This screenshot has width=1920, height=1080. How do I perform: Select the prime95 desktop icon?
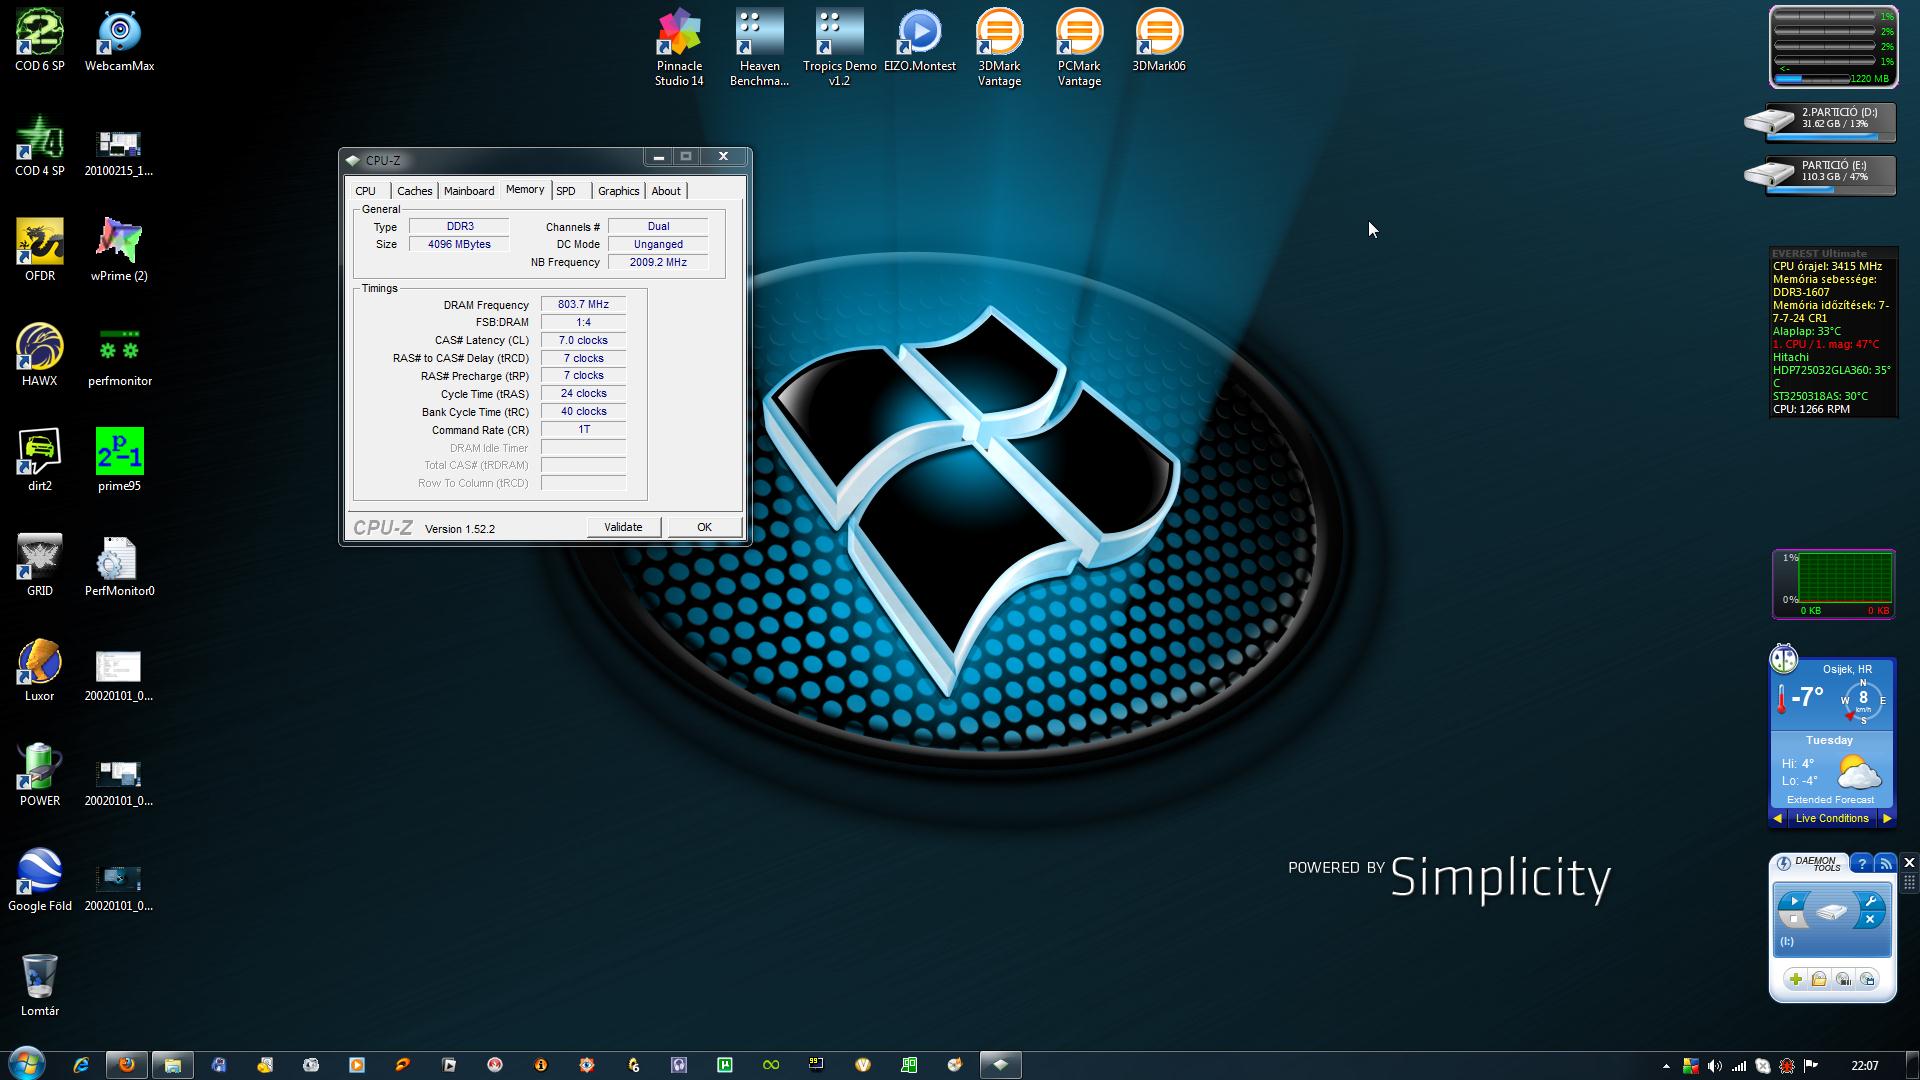(119, 460)
